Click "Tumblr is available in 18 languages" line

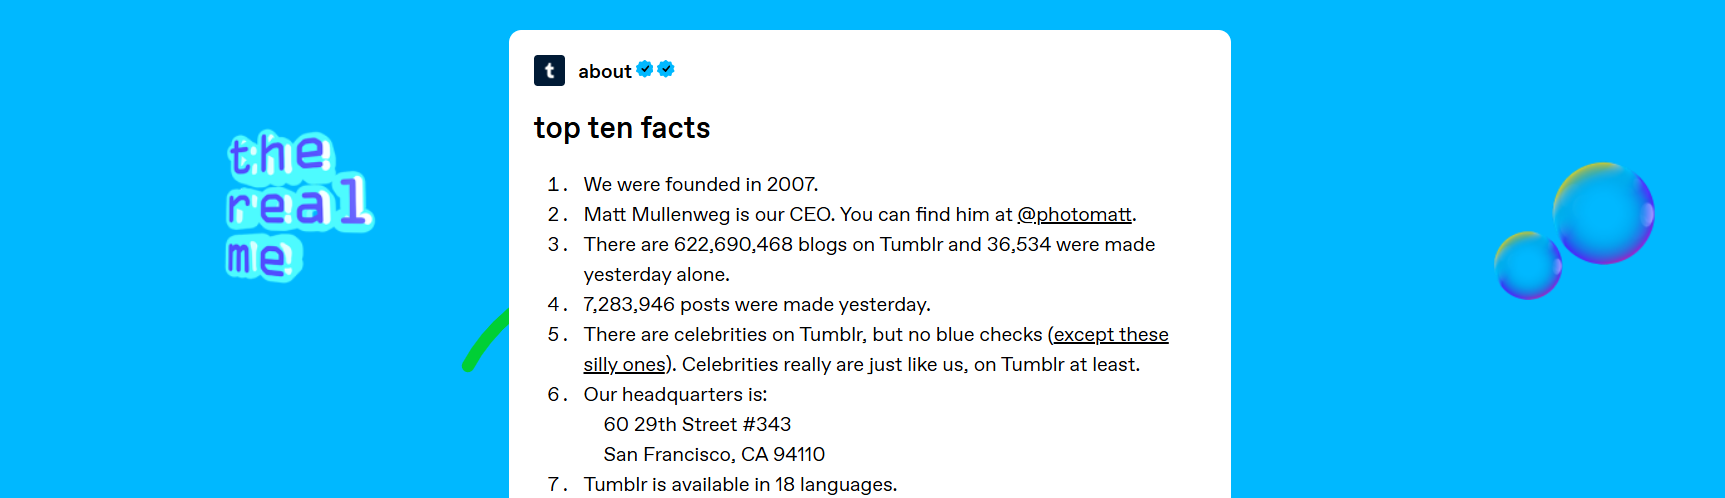(x=740, y=484)
